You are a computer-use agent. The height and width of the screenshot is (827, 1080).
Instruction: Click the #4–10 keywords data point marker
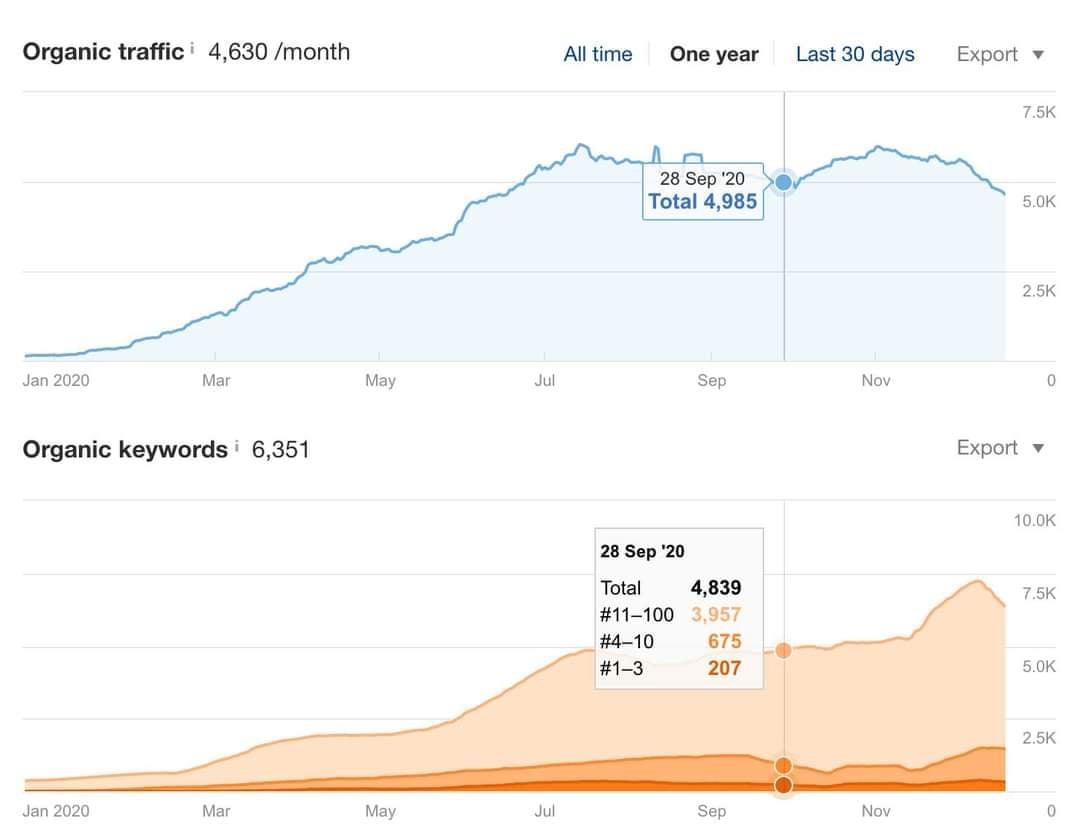(783, 765)
